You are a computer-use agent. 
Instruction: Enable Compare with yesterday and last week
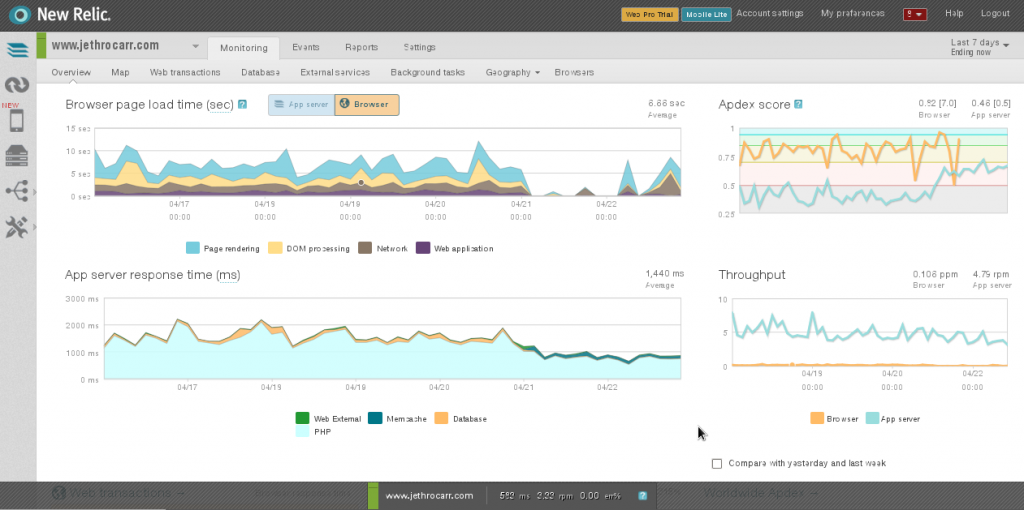point(717,464)
